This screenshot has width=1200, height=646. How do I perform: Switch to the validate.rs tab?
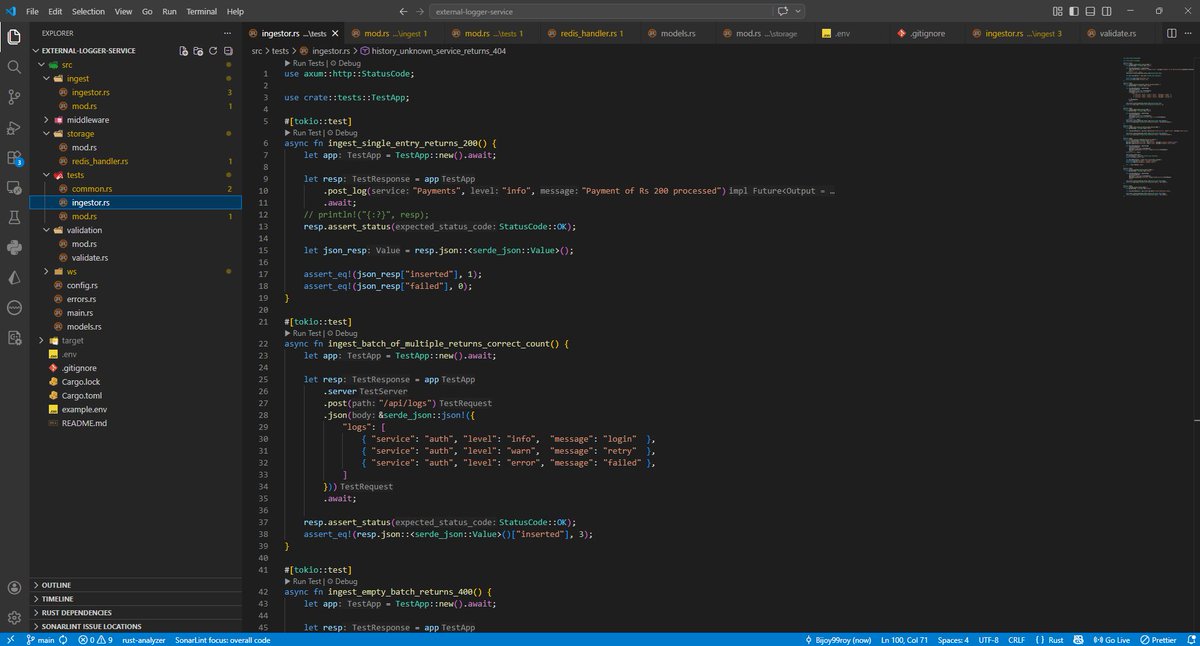[1116, 33]
